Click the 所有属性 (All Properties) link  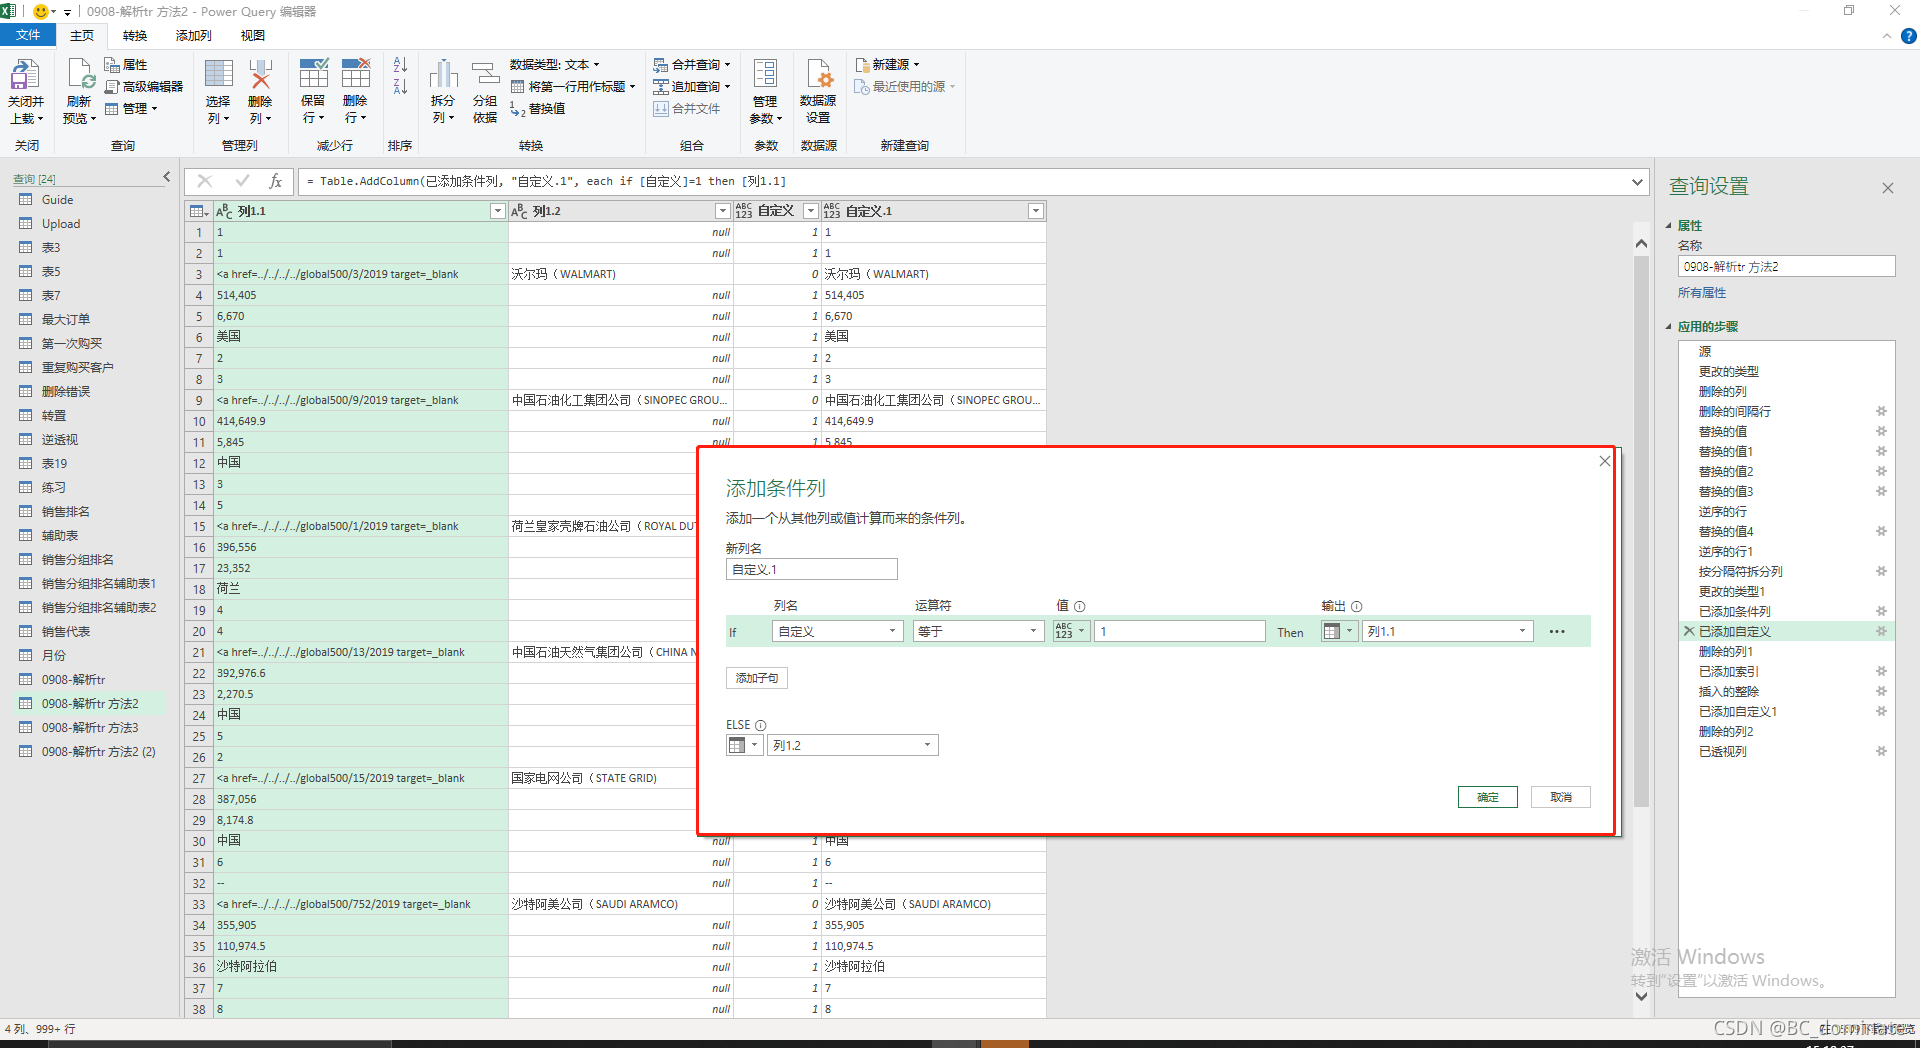[1702, 293]
